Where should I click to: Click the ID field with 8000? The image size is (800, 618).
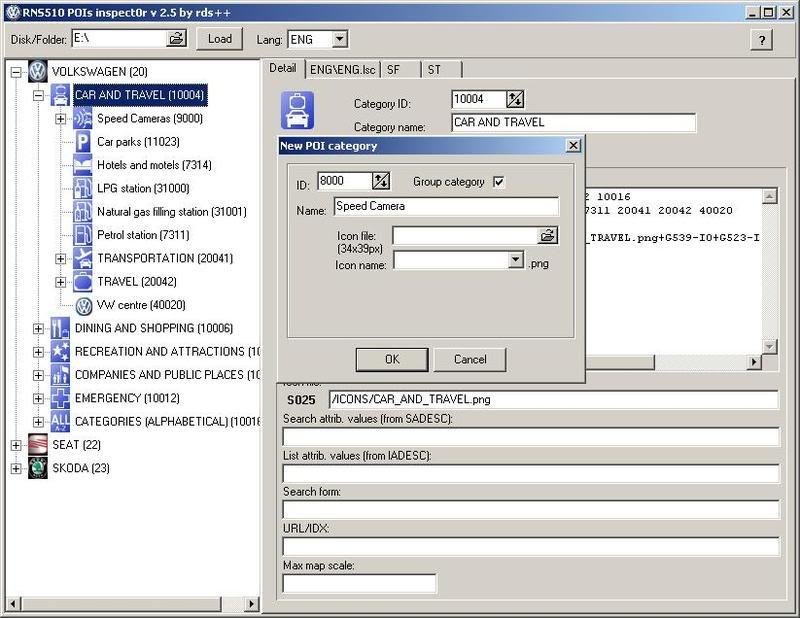[344, 181]
